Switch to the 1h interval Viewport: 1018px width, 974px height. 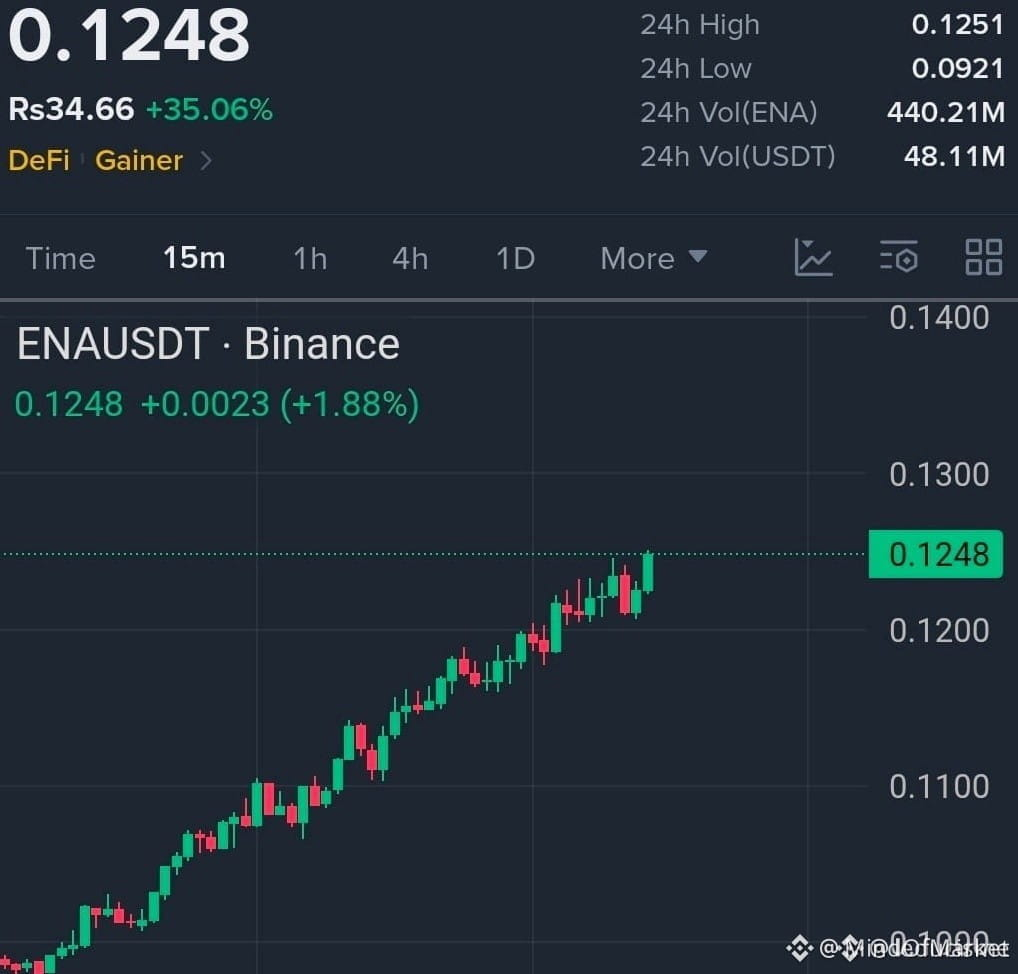click(310, 258)
